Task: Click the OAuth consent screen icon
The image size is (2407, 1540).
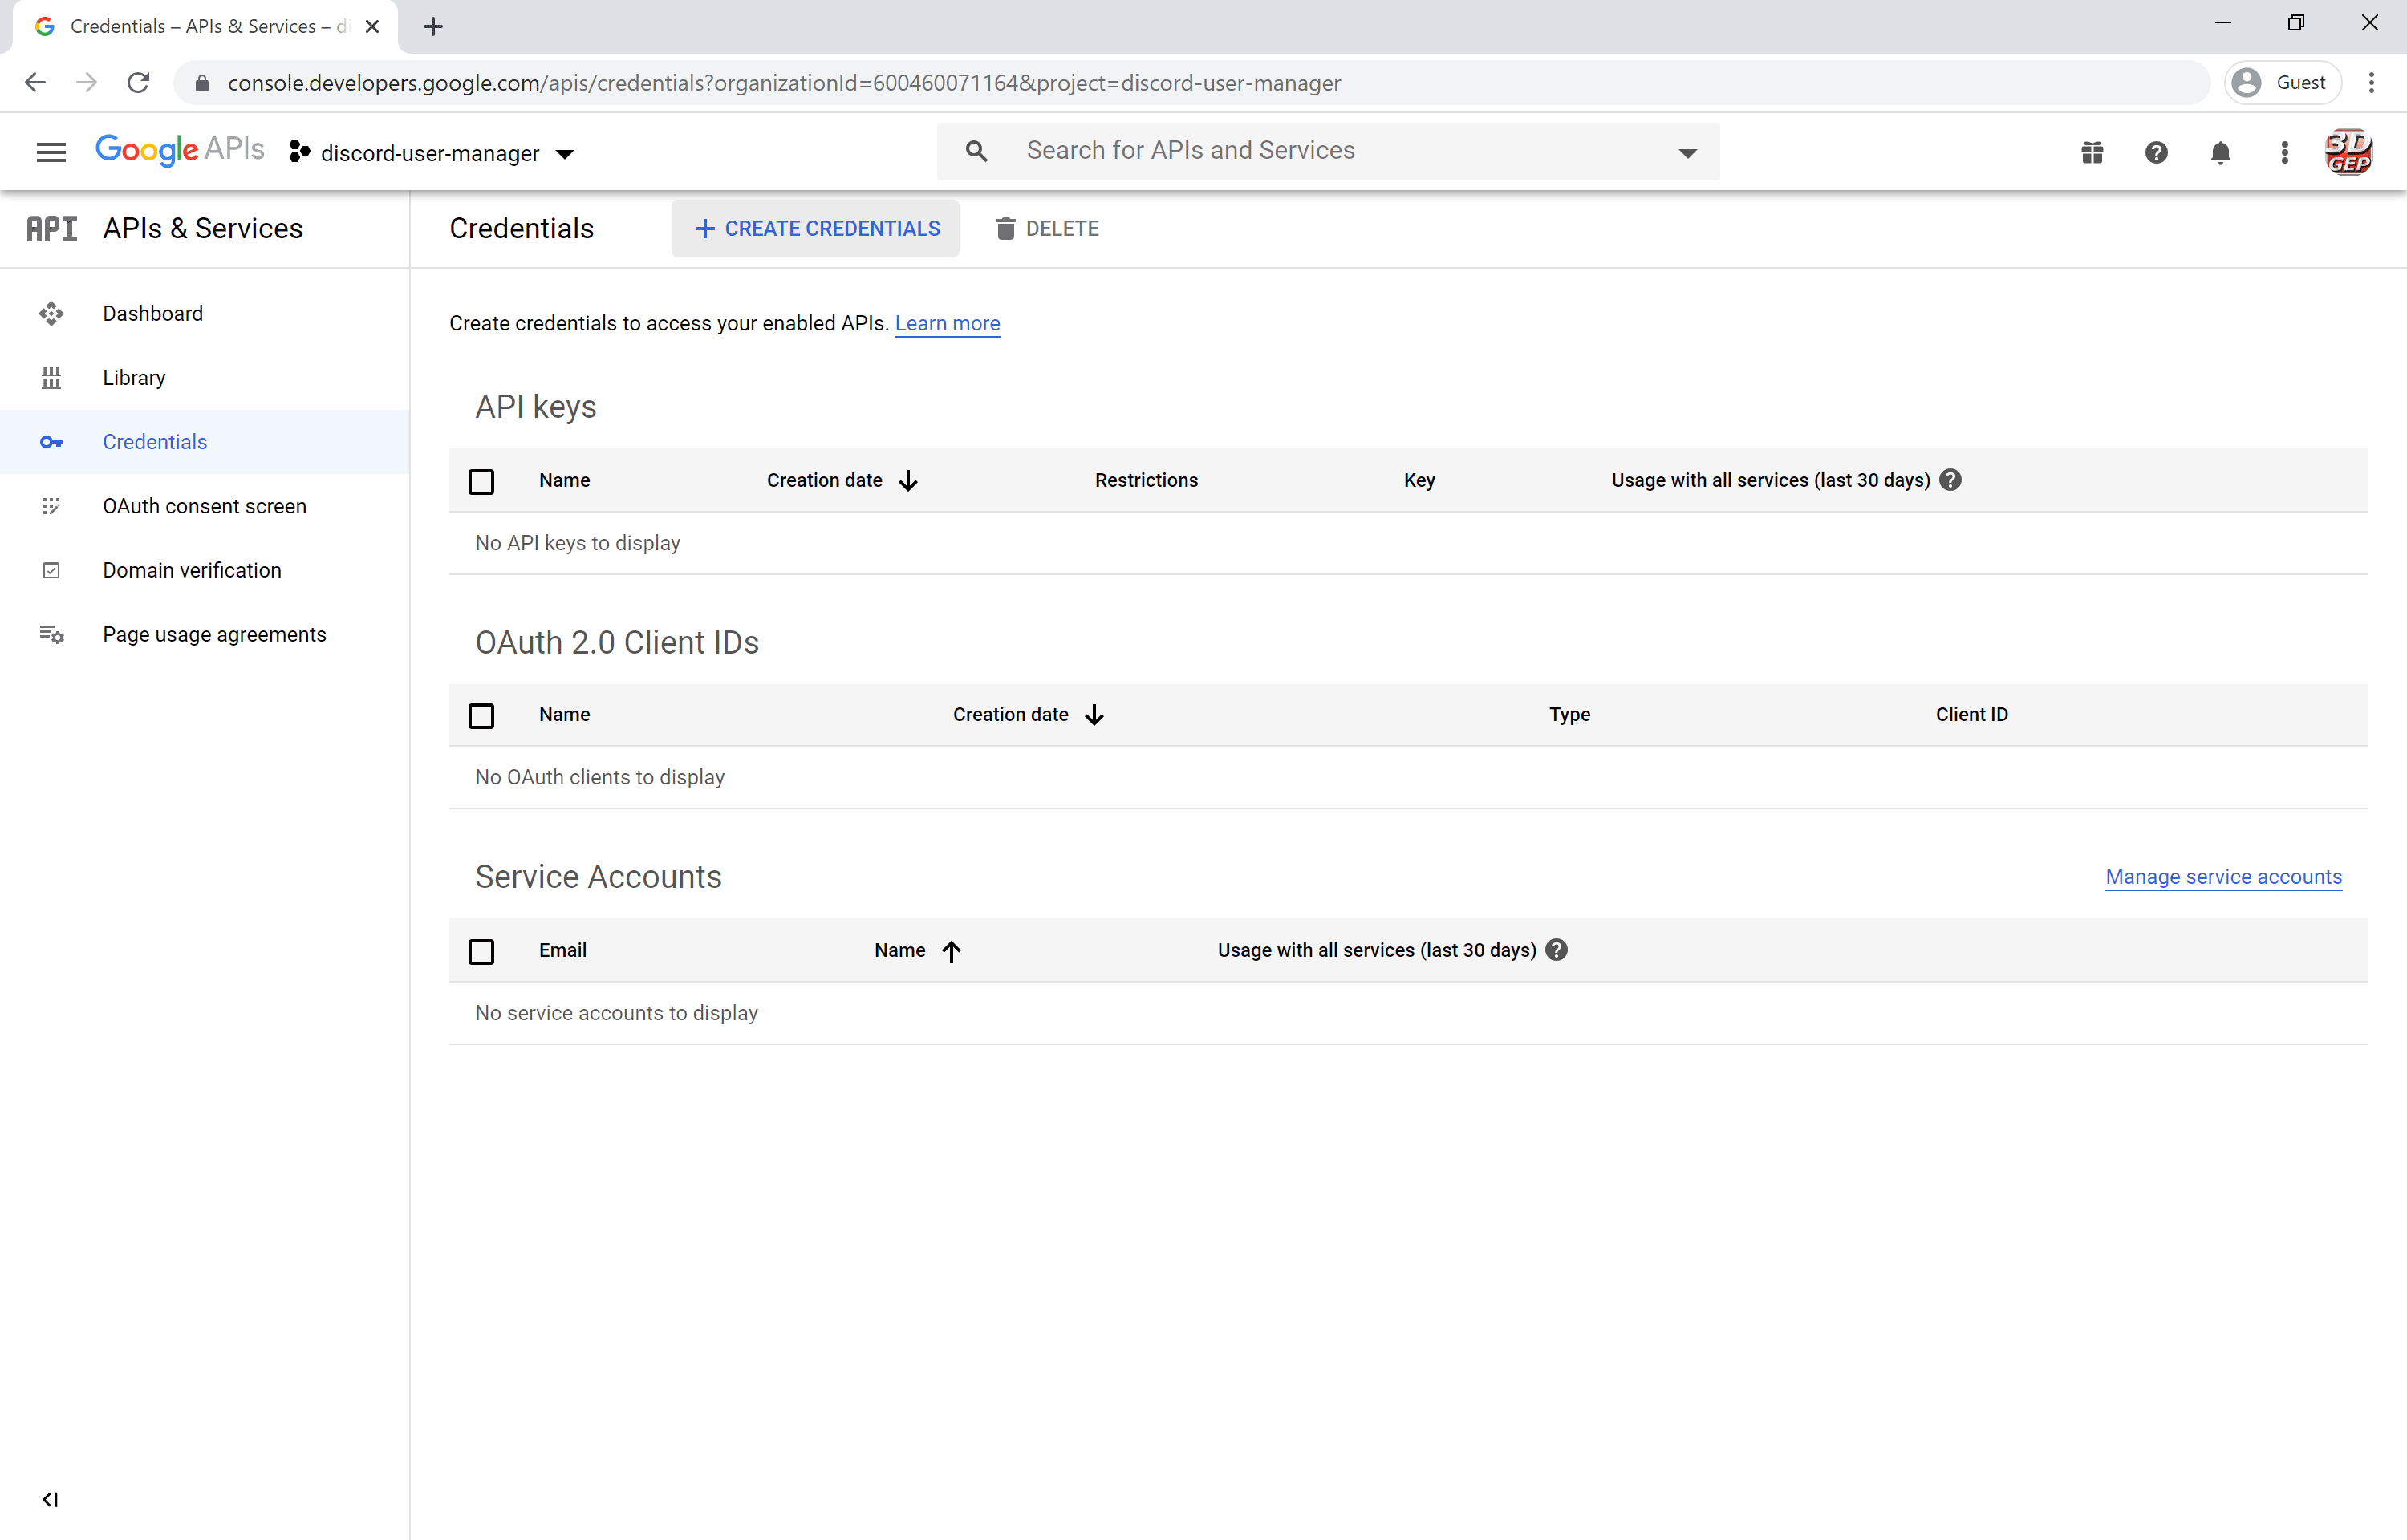Action: pyautogui.click(x=51, y=505)
